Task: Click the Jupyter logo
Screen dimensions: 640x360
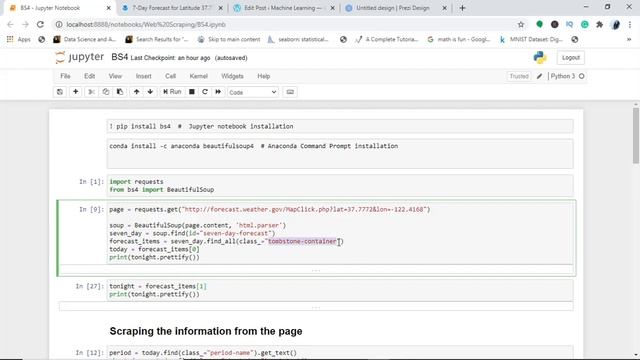Action: [x=80, y=57]
